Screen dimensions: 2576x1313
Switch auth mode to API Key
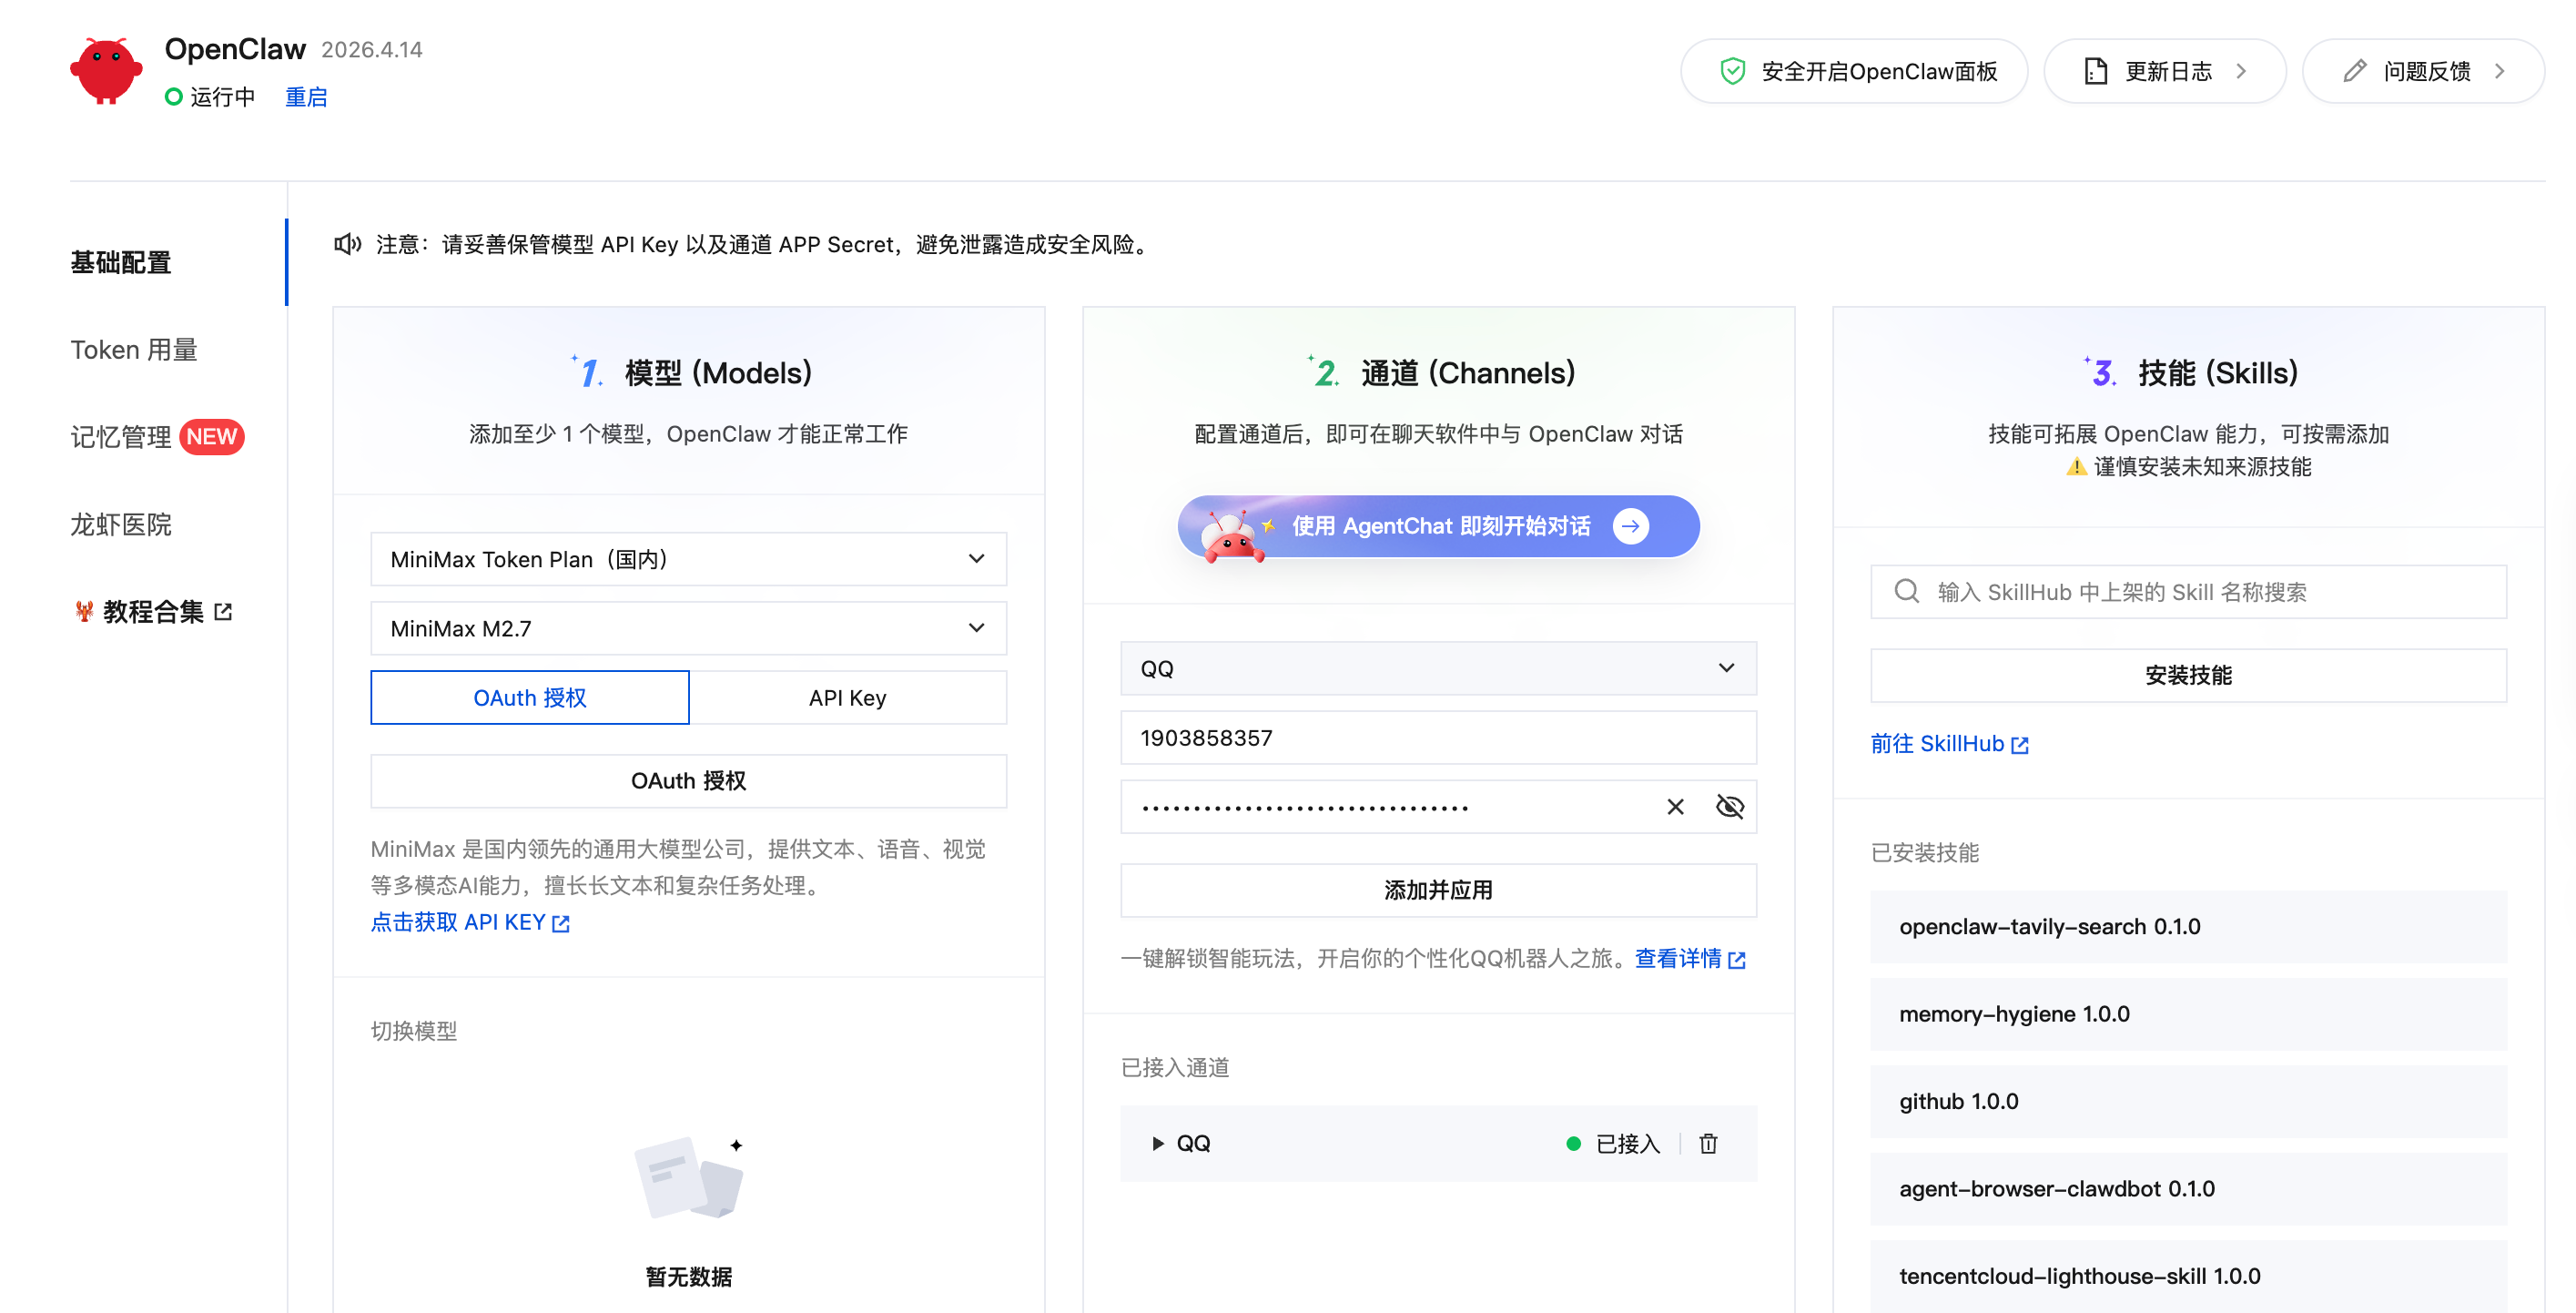coord(847,697)
